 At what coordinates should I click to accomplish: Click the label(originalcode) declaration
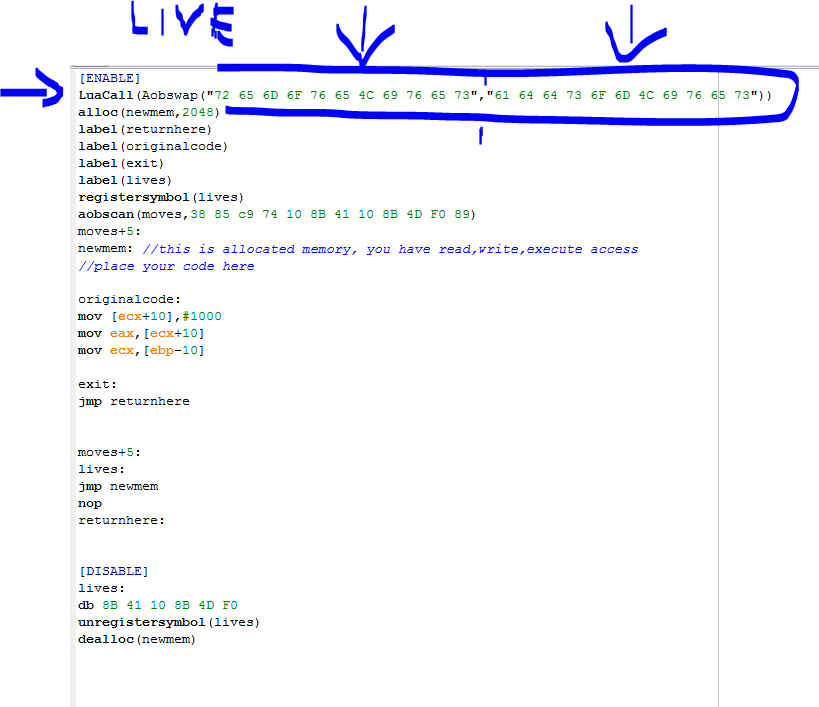pyautogui.click(x=152, y=146)
